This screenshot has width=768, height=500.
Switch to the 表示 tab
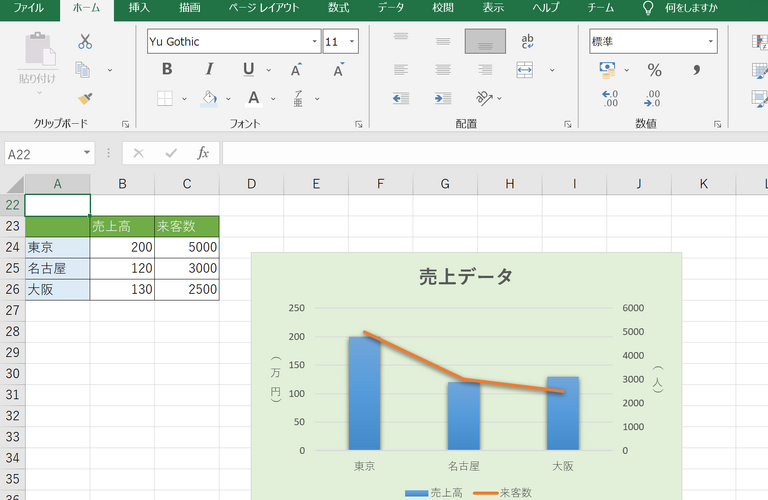tap(493, 8)
